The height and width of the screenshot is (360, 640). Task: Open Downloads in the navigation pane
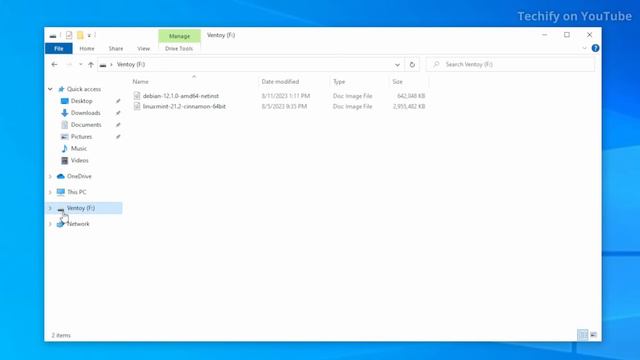point(85,113)
